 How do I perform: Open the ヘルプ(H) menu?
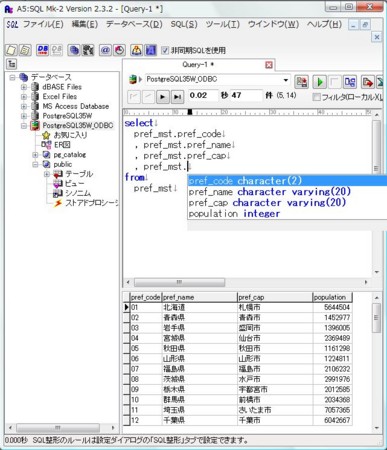(324, 24)
